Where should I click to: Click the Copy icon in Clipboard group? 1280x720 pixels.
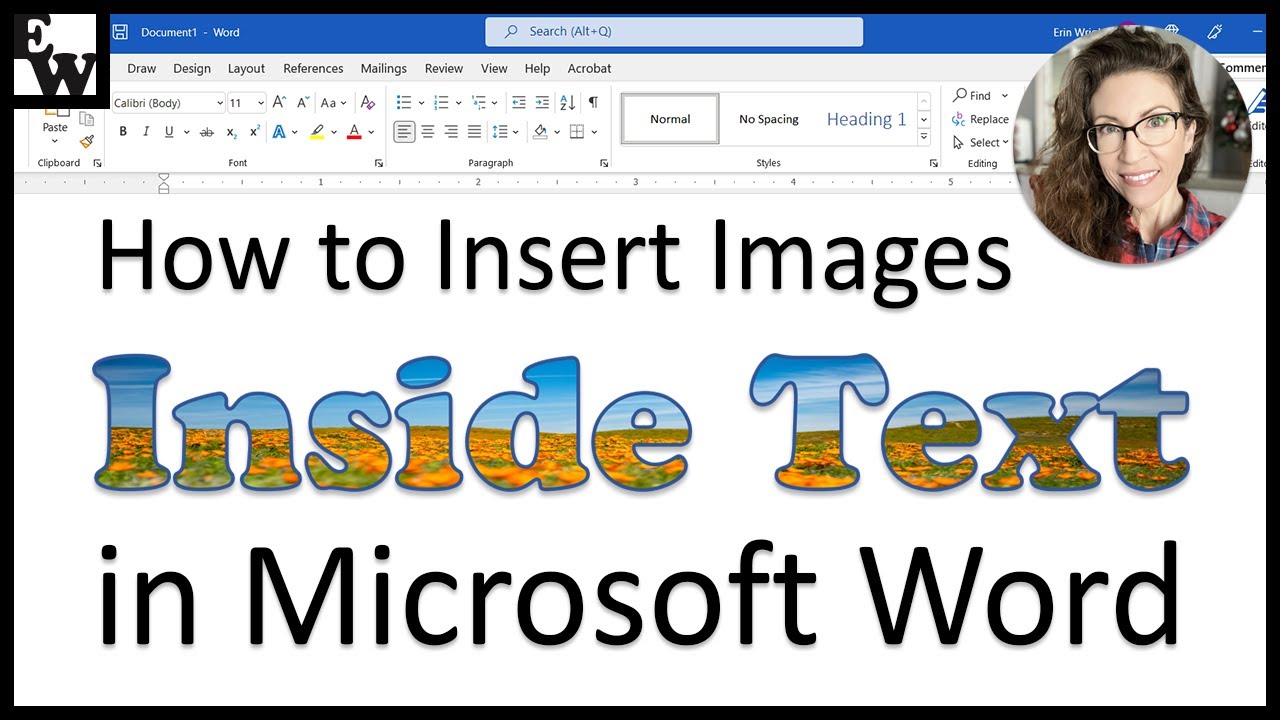pos(87,119)
